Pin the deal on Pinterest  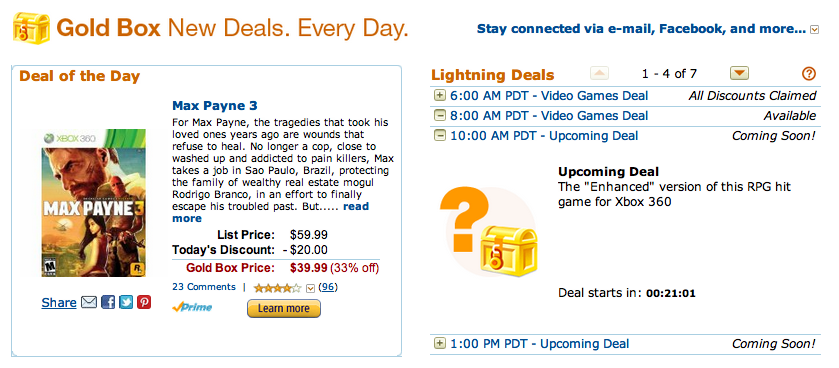(x=144, y=303)
